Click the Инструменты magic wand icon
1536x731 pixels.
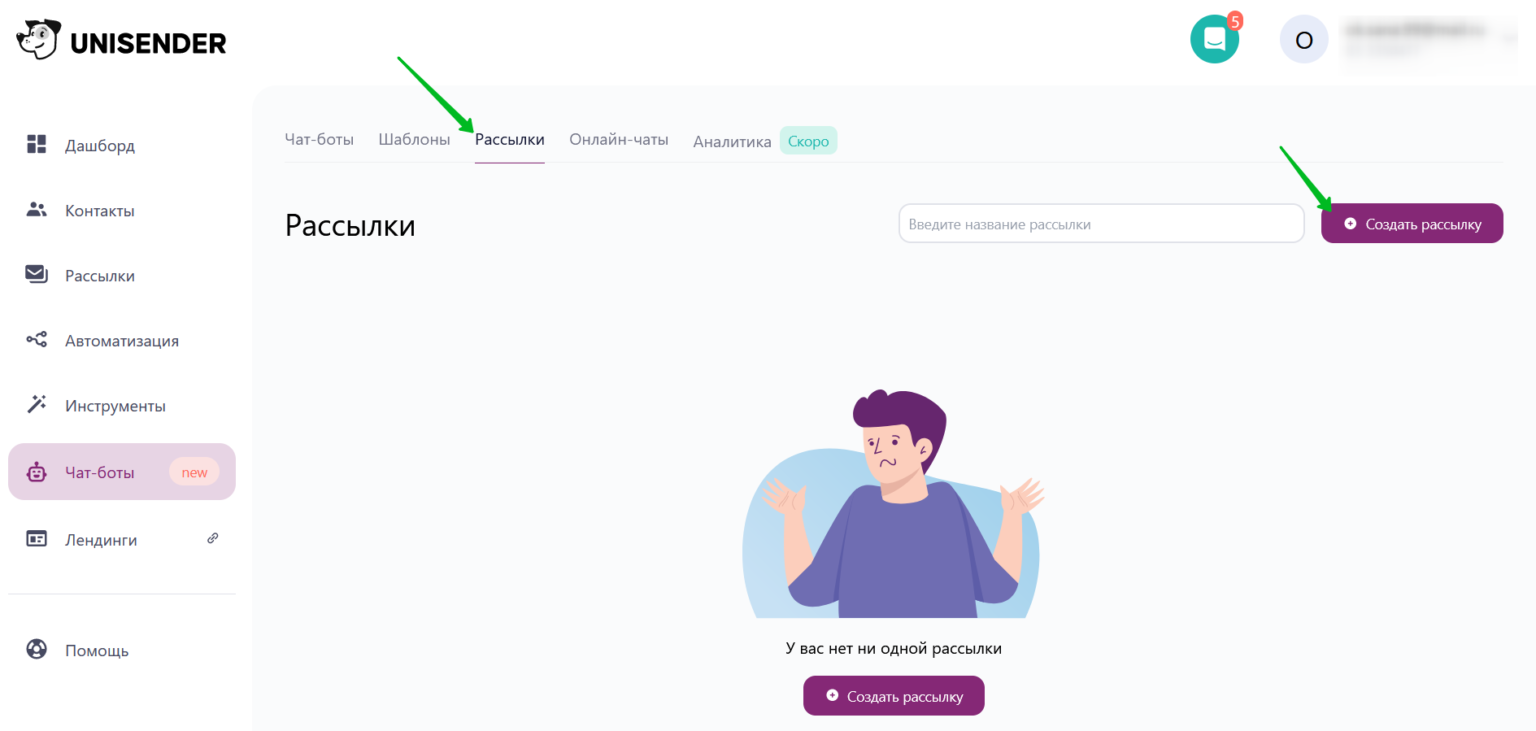coord(37,405)
